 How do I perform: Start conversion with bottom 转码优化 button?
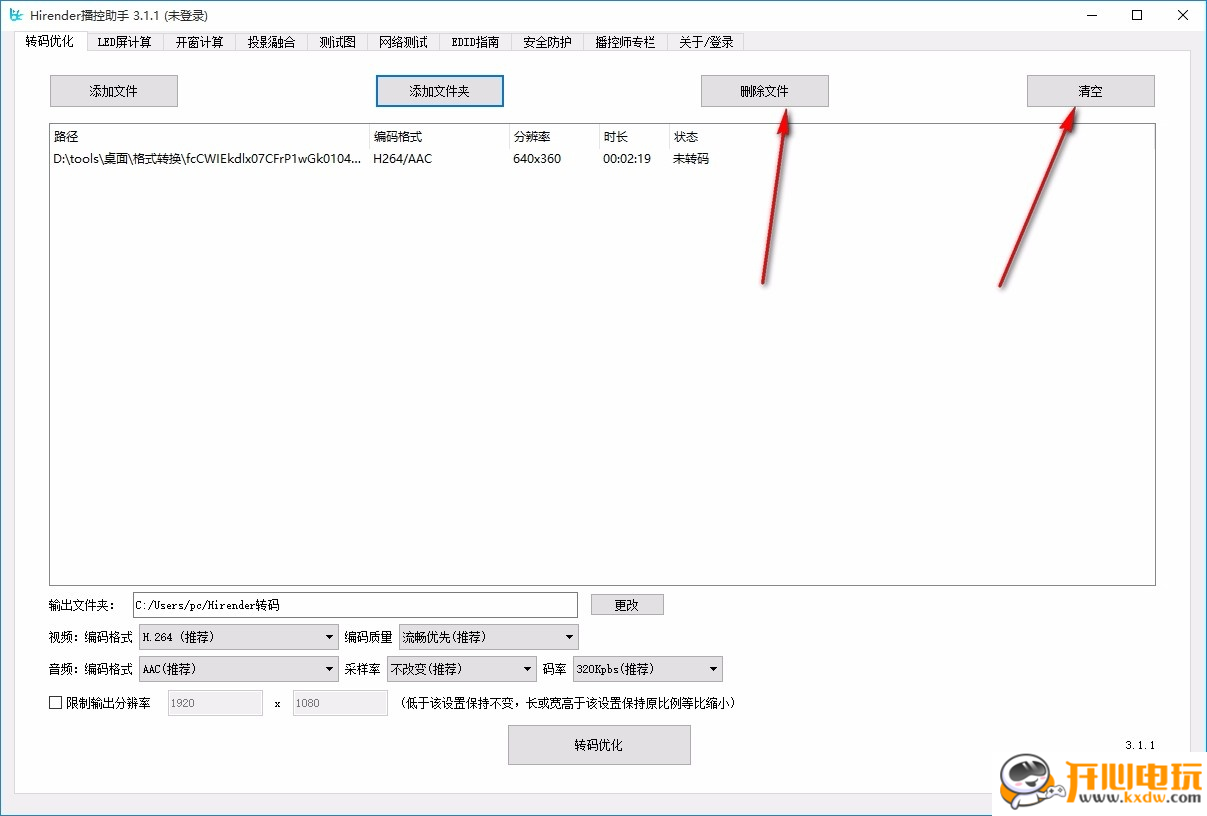pyautogui.click(x=599, y=745)
